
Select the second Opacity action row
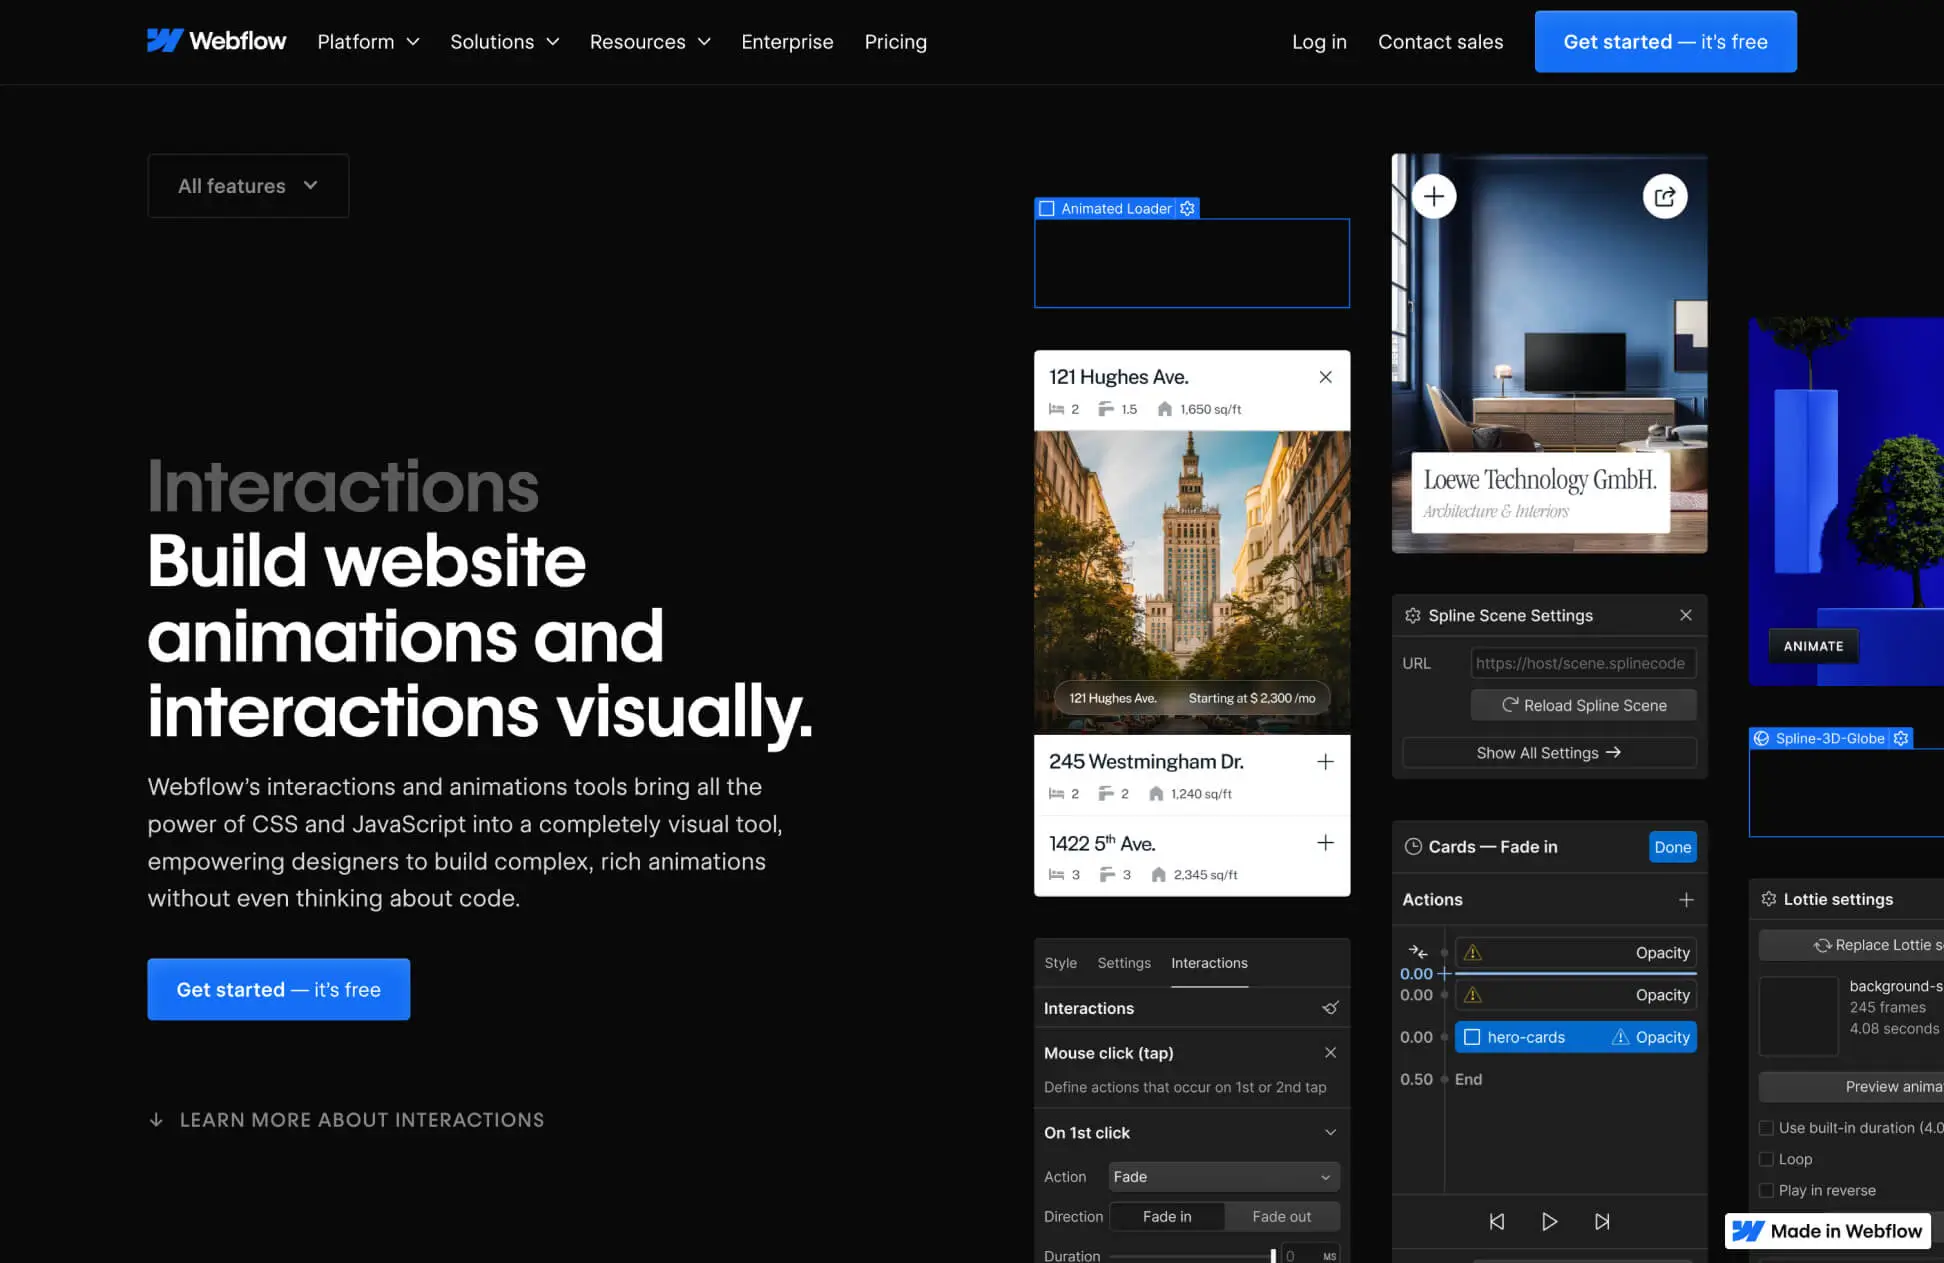[1575, 995]
